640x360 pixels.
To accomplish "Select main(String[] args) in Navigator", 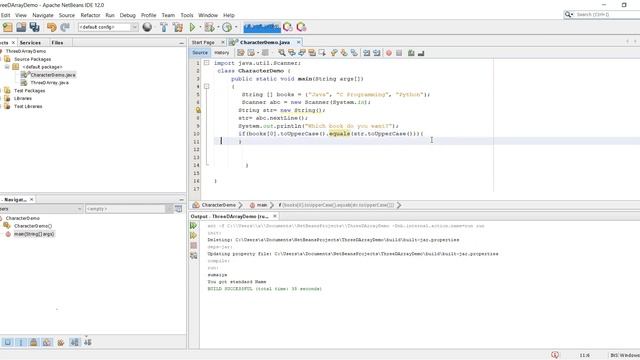I will click(34, 234).
